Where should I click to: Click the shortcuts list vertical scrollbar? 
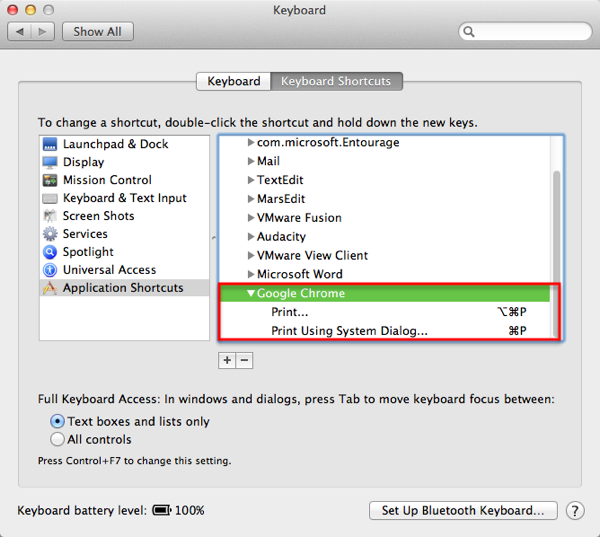coord(556,254)
